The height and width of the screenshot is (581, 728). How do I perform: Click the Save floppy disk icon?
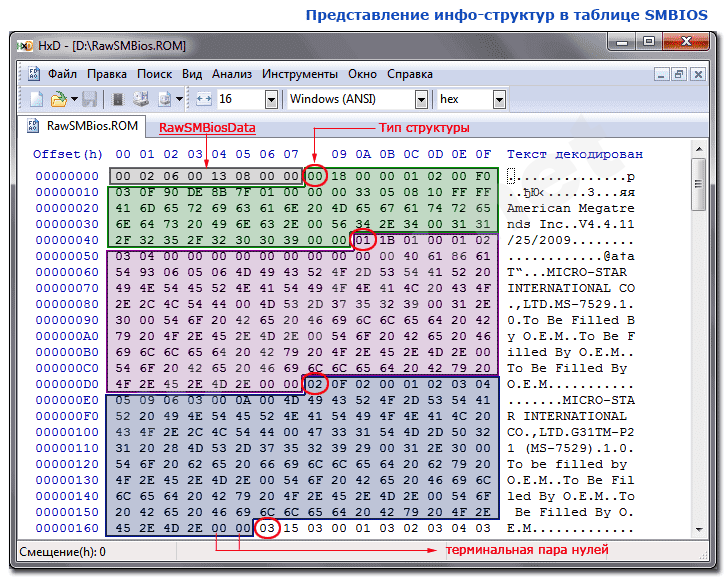click(89, 99)
